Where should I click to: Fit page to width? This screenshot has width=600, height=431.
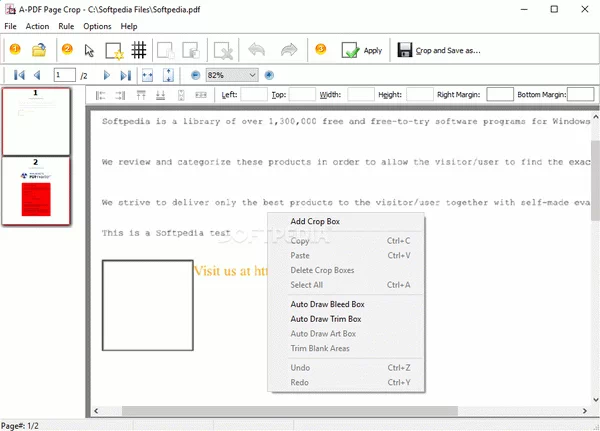[x=147, y=75]
